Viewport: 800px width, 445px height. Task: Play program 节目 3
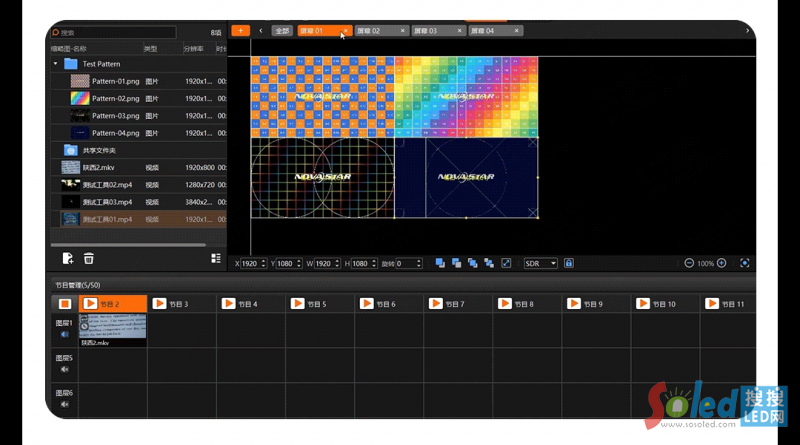click(x=160, y=303)
